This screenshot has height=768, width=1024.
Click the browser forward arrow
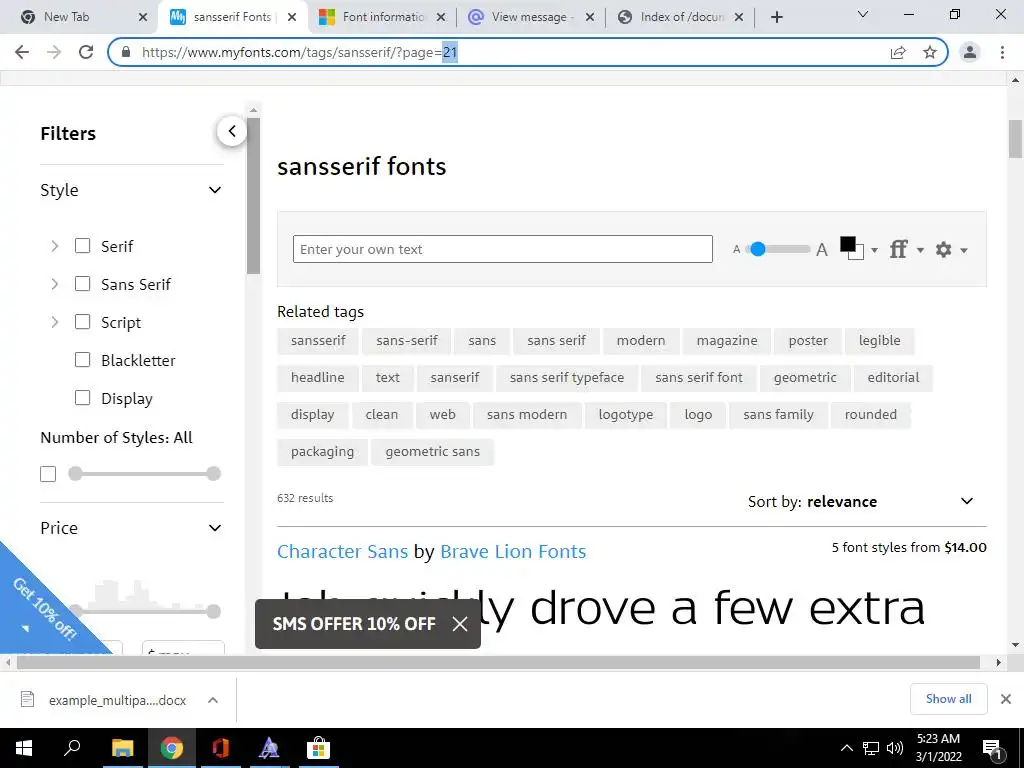(54, 52)
